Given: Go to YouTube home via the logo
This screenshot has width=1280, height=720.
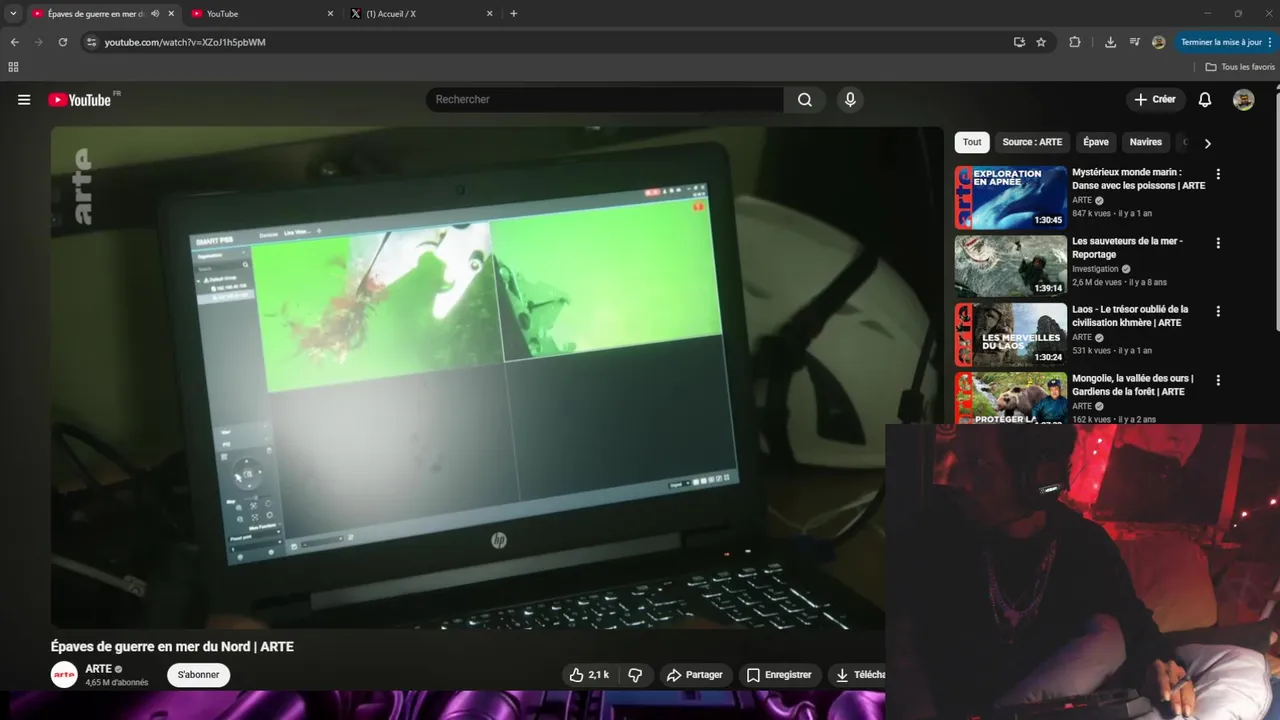Looking at the screenshot, I should coord(80,100).
